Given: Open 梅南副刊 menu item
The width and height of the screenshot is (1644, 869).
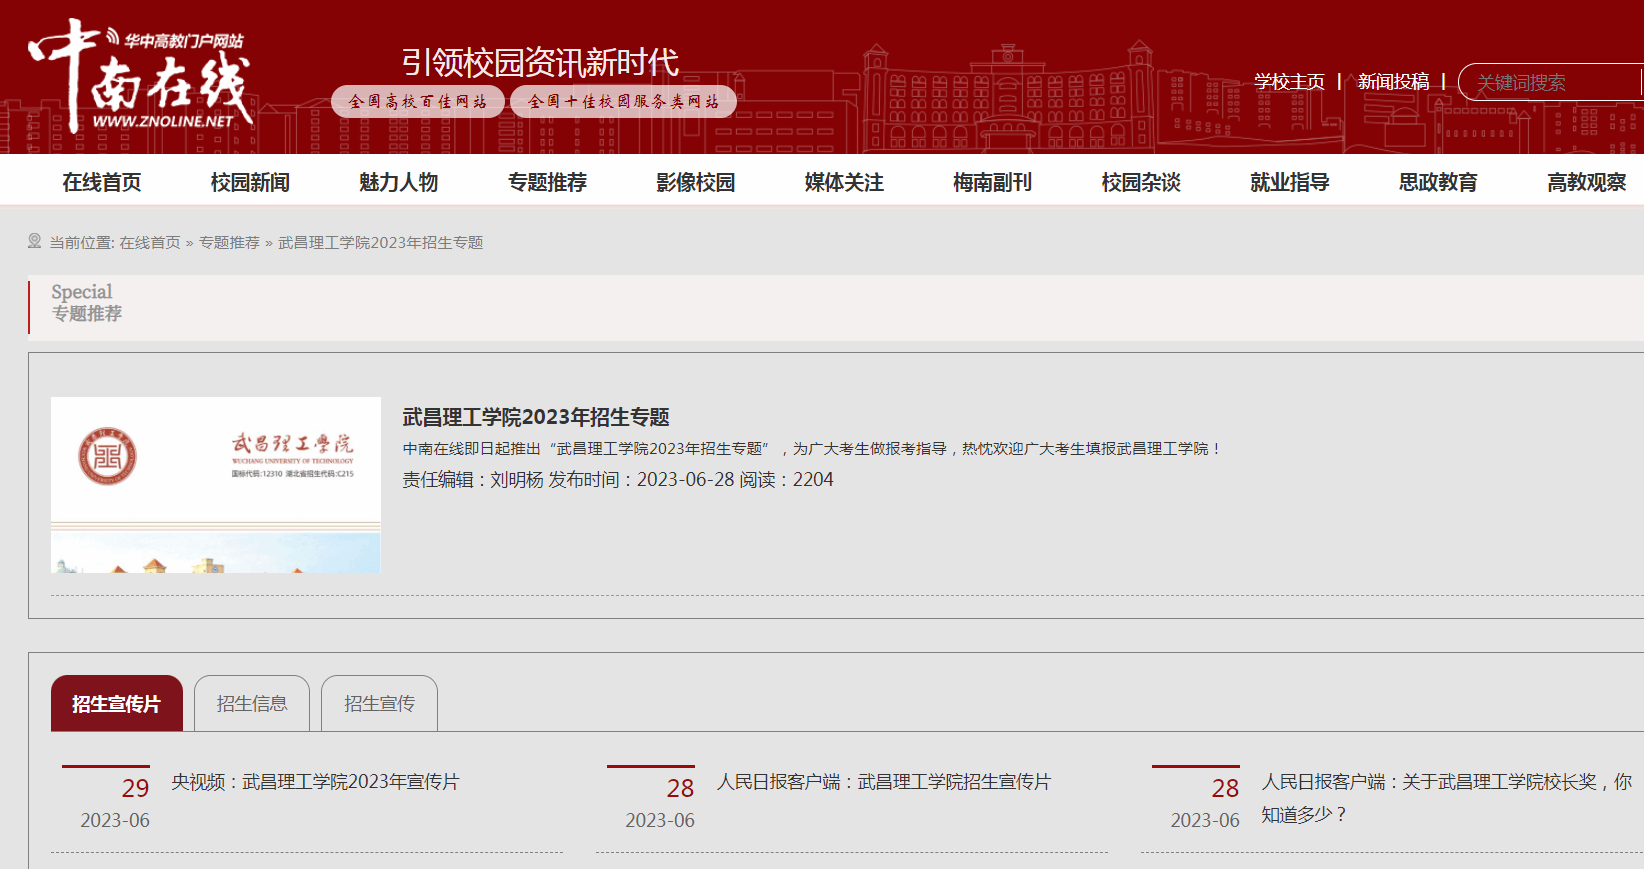Looking at the screenshot, I should click(993, 182).
